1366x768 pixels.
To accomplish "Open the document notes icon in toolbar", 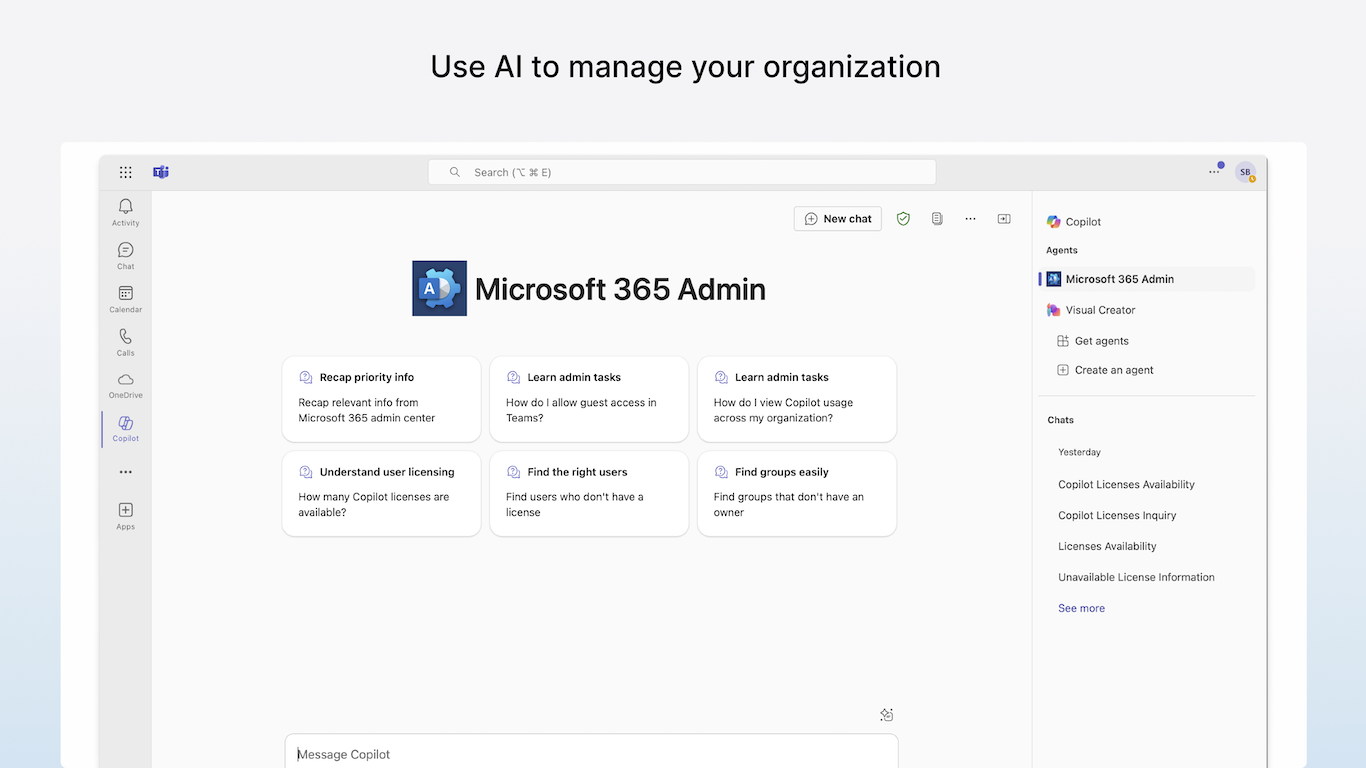I will (937, 219).
